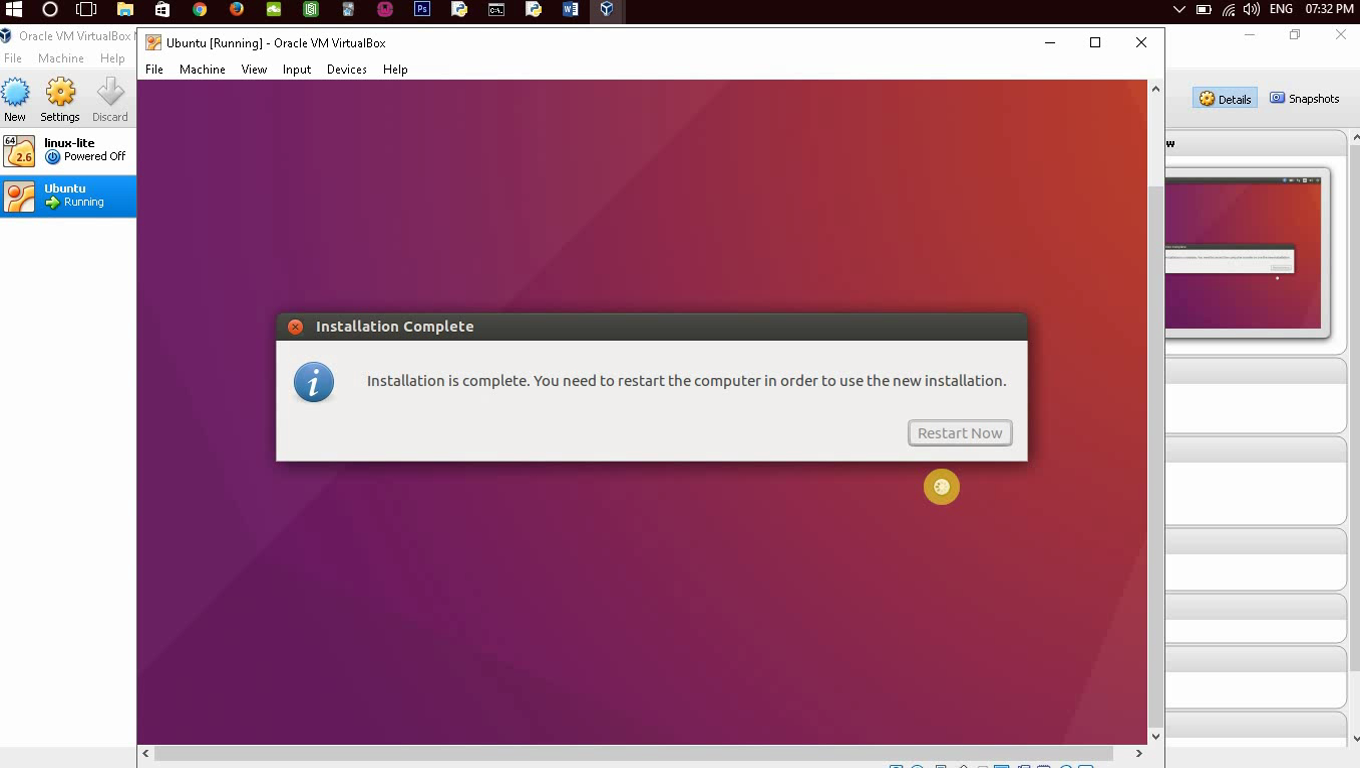
Task: Click VM window scrollbar up arrow
Action: click(x=1156, y=89)
